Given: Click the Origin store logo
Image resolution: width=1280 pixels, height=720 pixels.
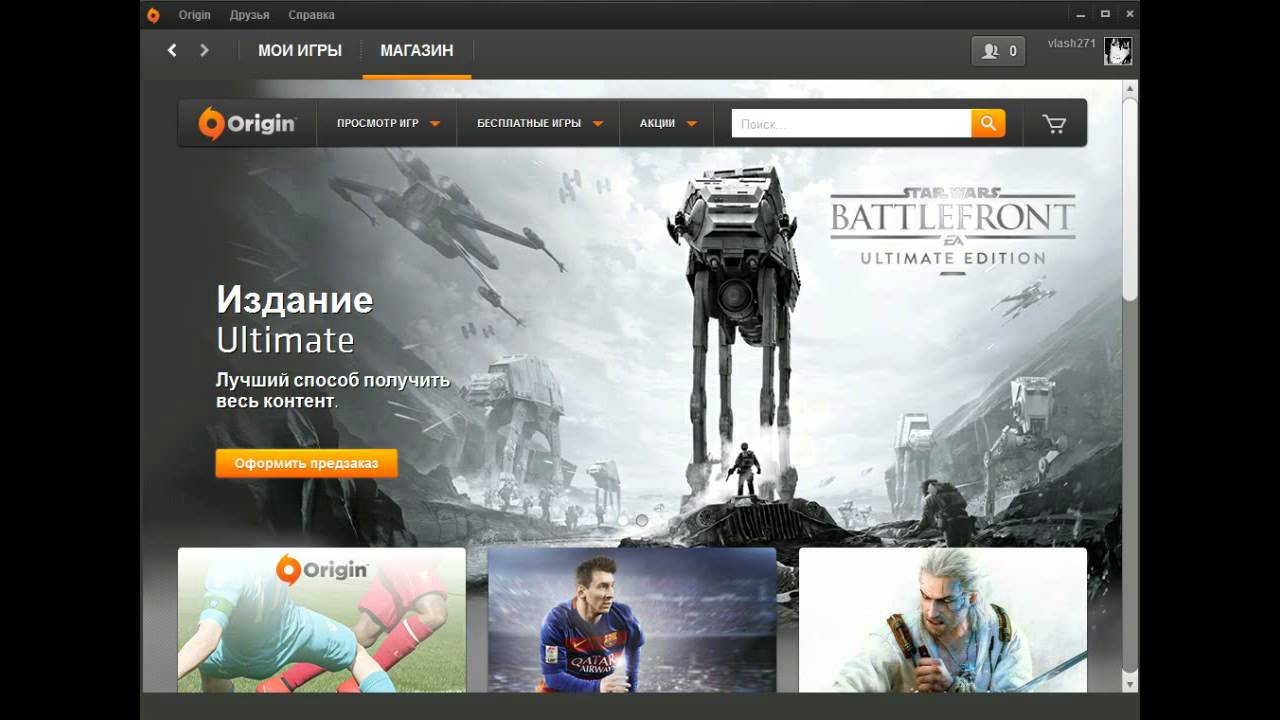Looking at the screenshot, I should pyautogui.click(x=247, y=123).
